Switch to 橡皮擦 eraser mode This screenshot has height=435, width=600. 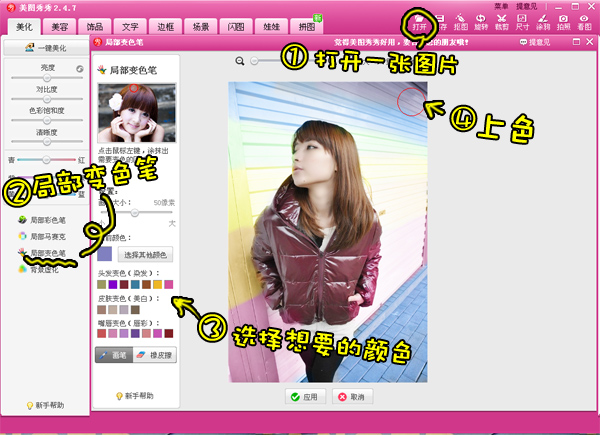click(152, 354)
